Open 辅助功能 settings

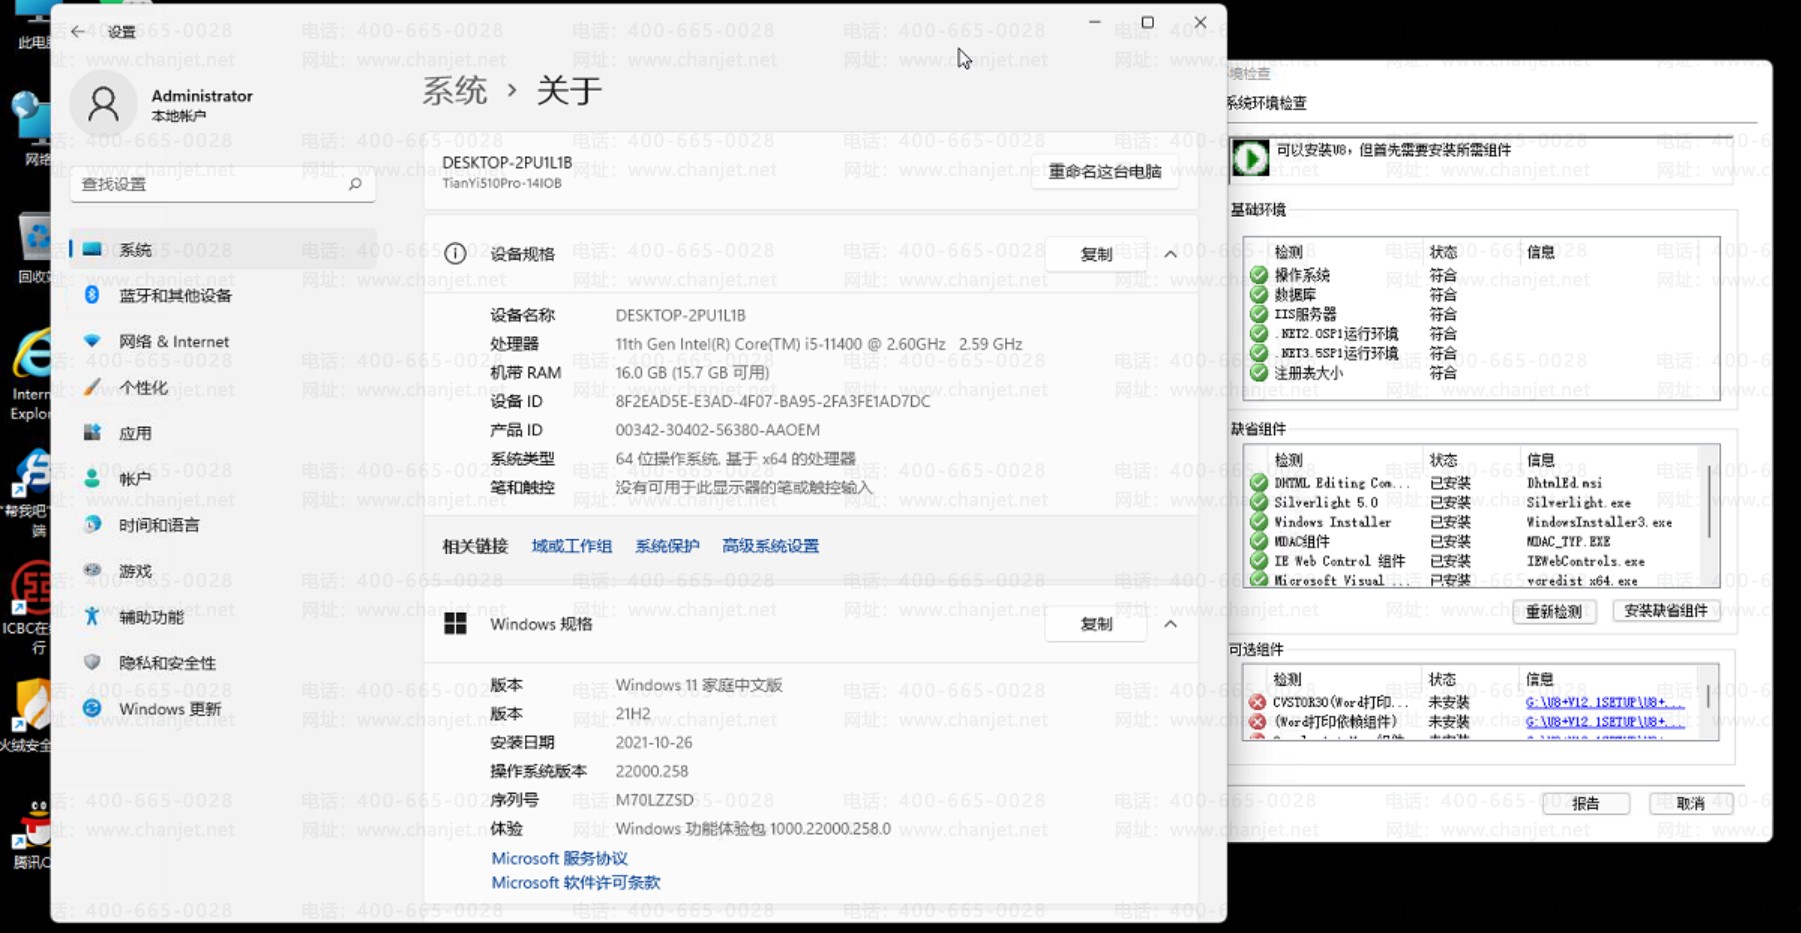point(222,617)
